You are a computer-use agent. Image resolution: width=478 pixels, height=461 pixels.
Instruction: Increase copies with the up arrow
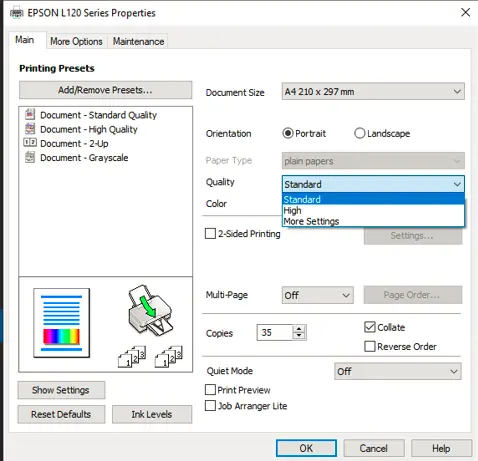coord(299,328)
